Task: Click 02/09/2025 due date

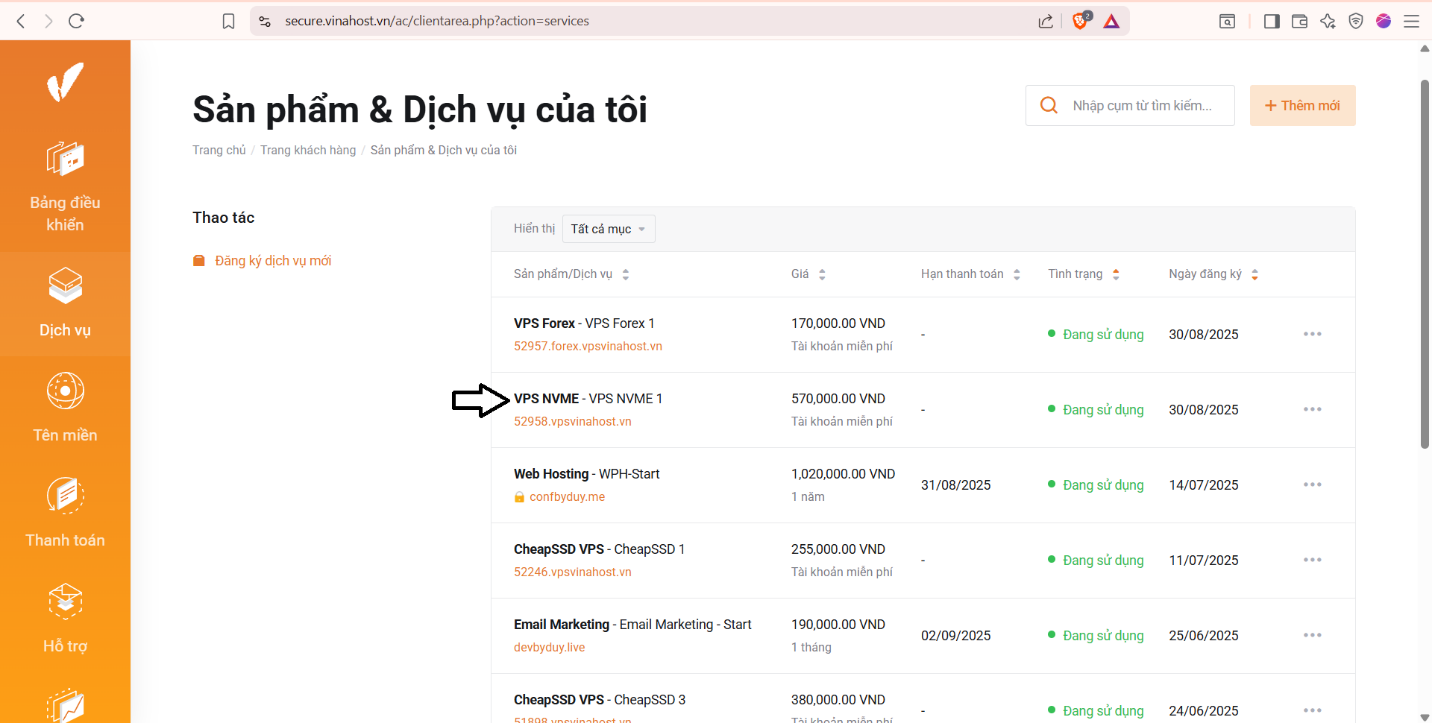Action: click(956, 635)
